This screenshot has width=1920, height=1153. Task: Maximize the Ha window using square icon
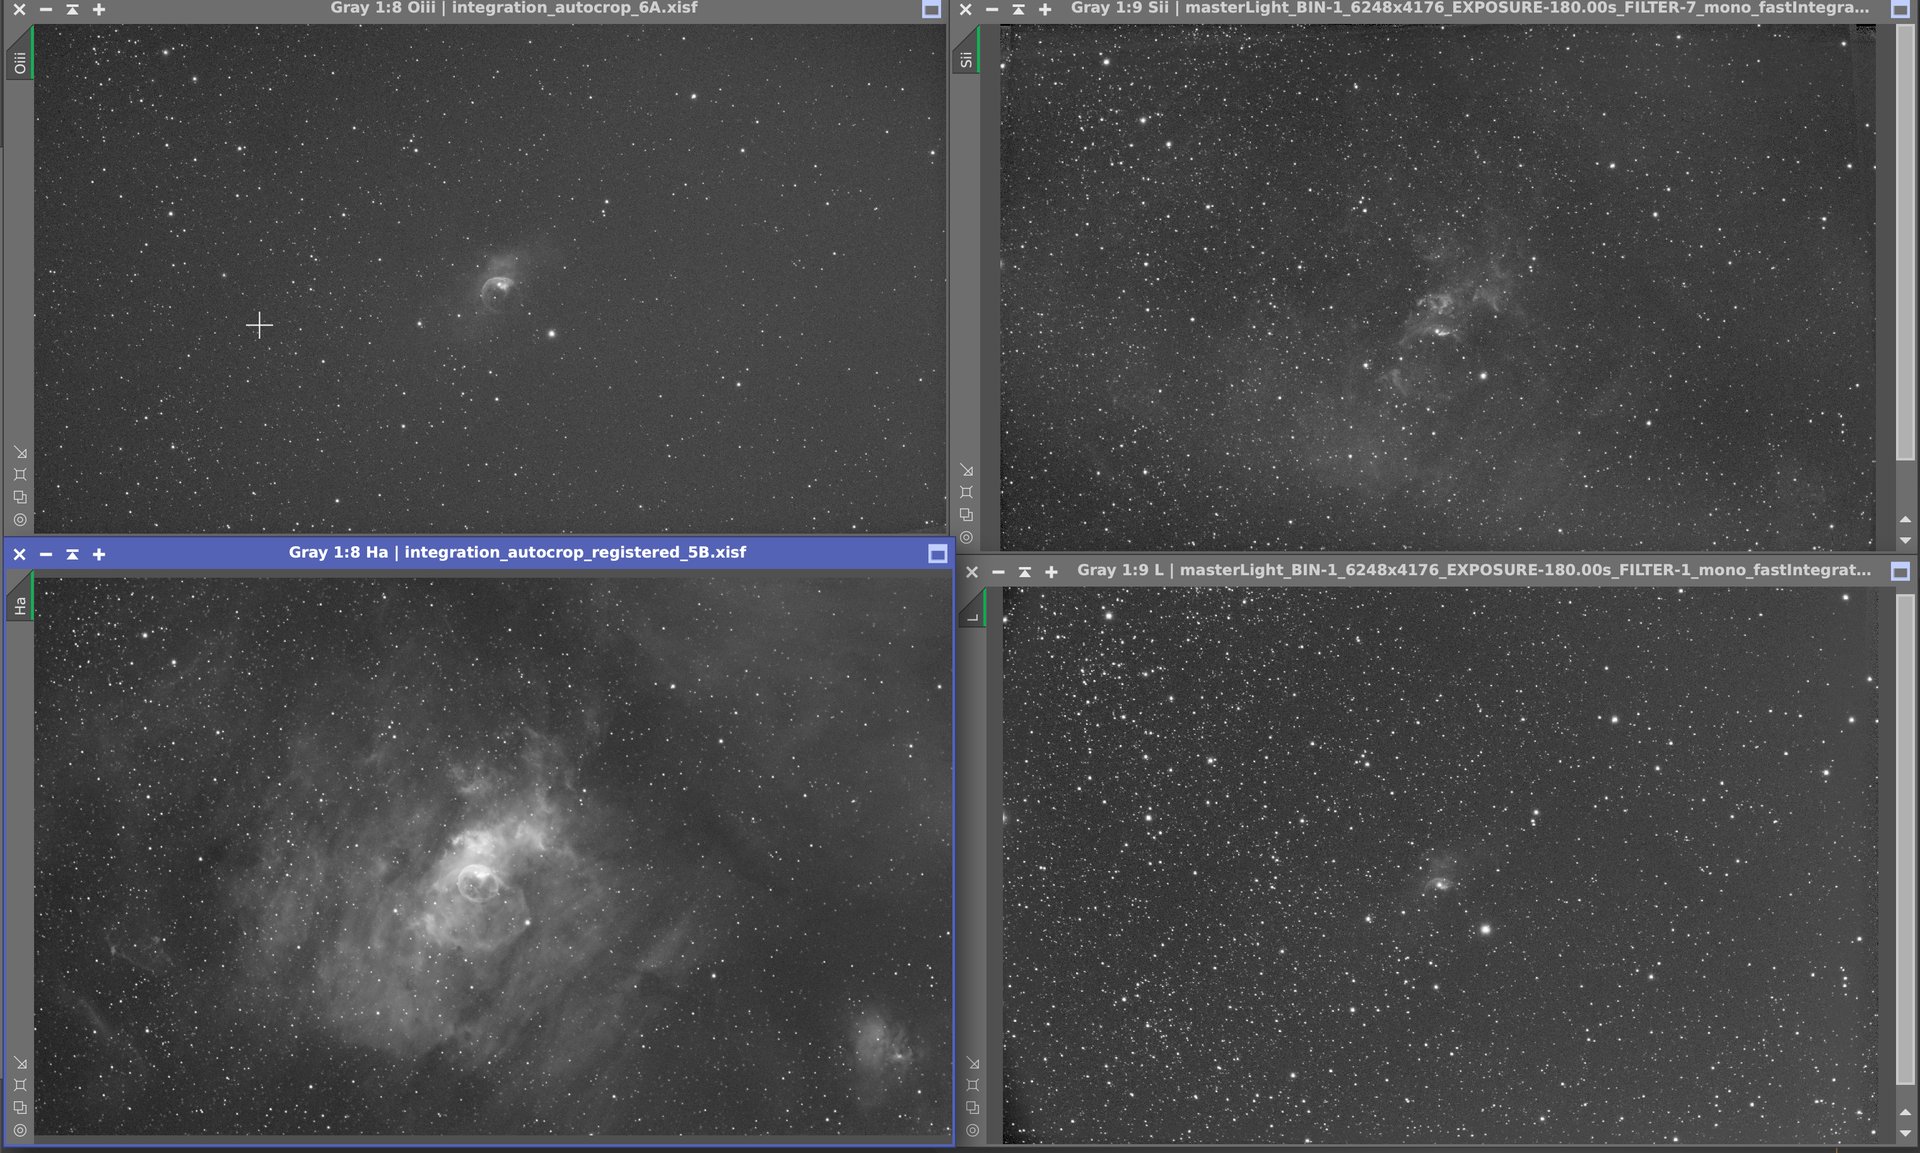(x=937, y=554)
